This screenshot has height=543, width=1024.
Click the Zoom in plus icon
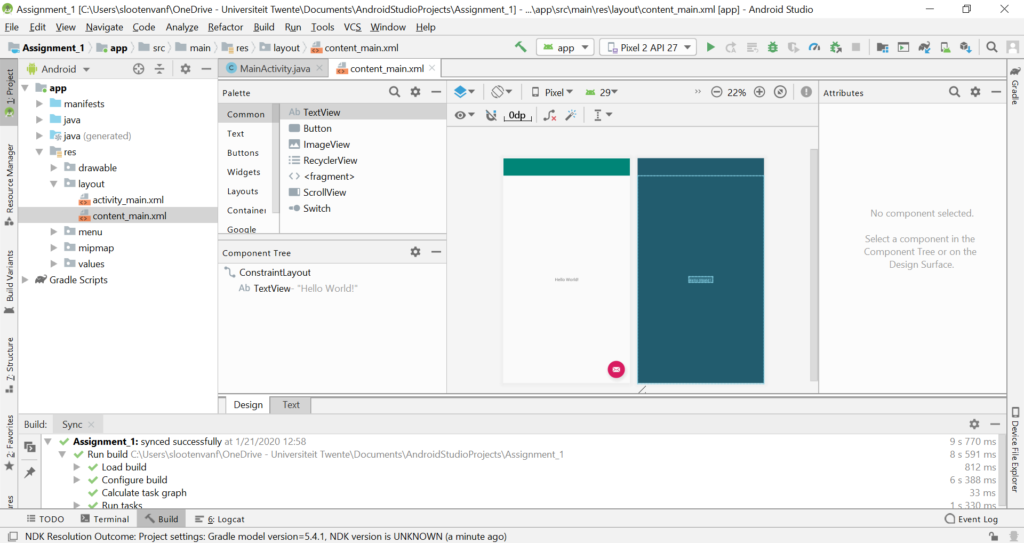tap(760, 92)
